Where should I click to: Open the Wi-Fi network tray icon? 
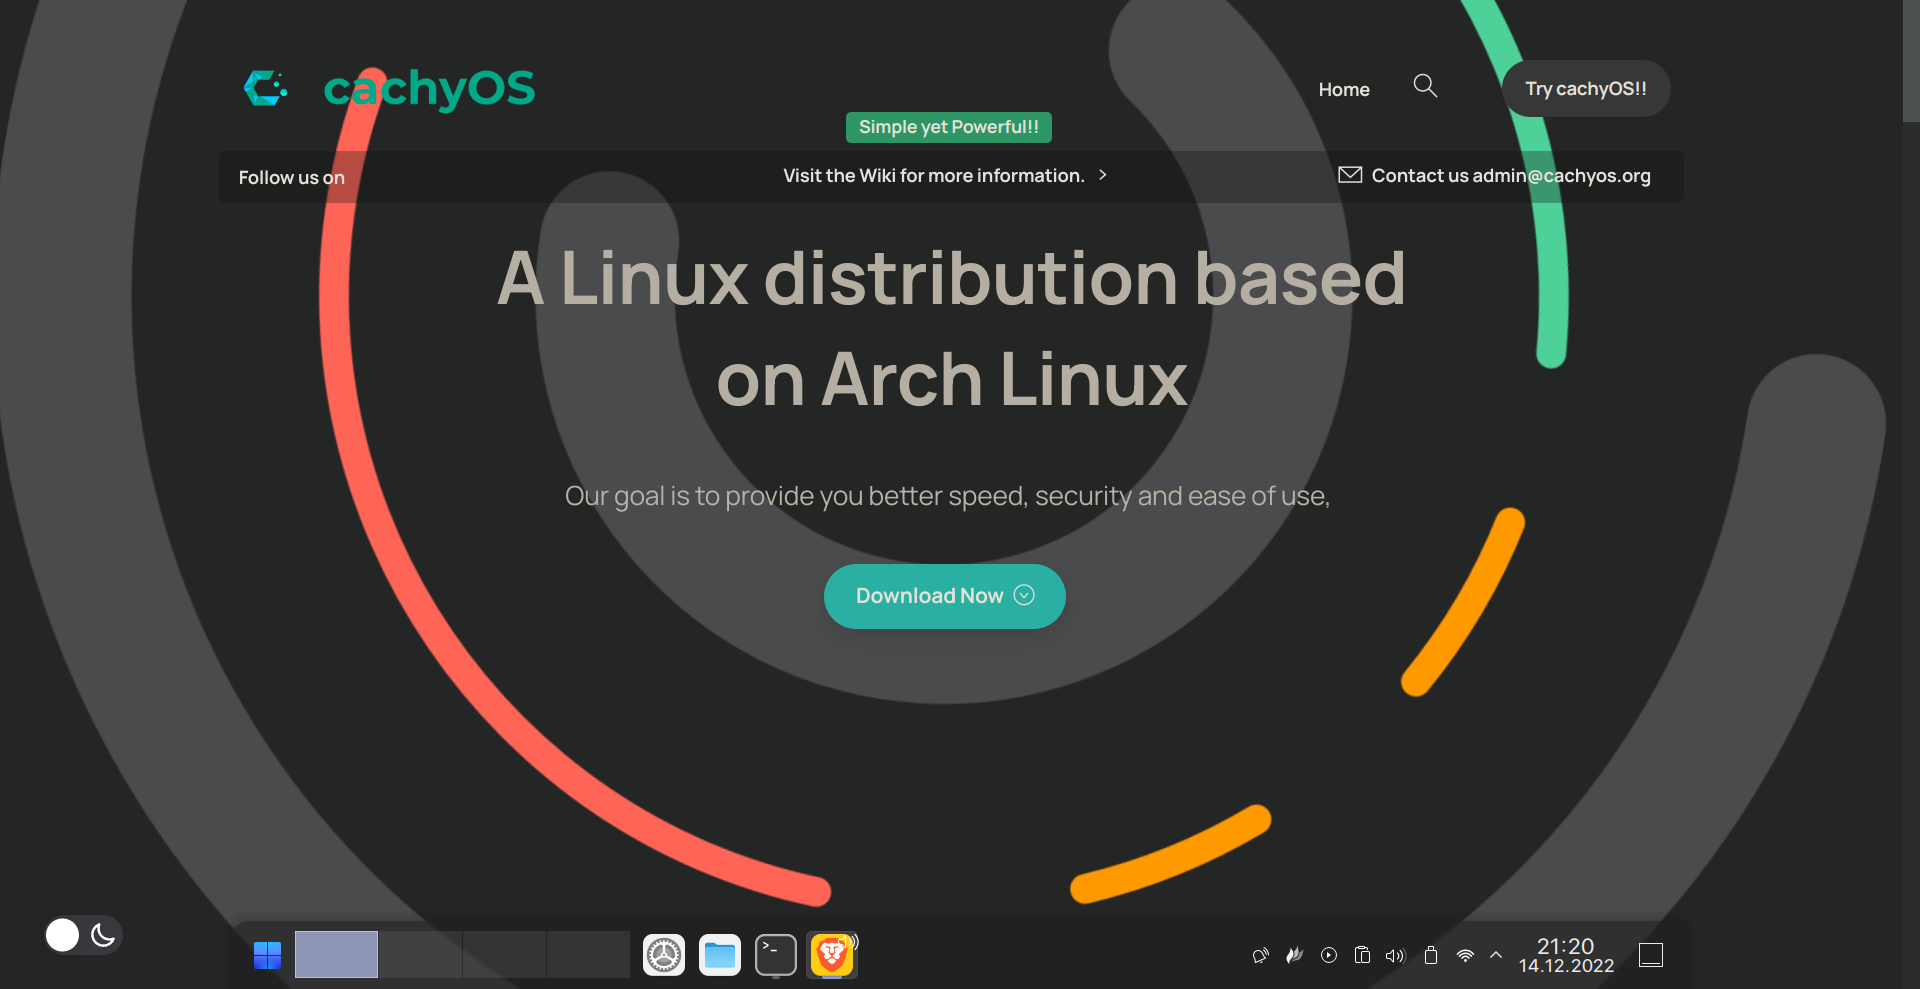point(1465,955)
